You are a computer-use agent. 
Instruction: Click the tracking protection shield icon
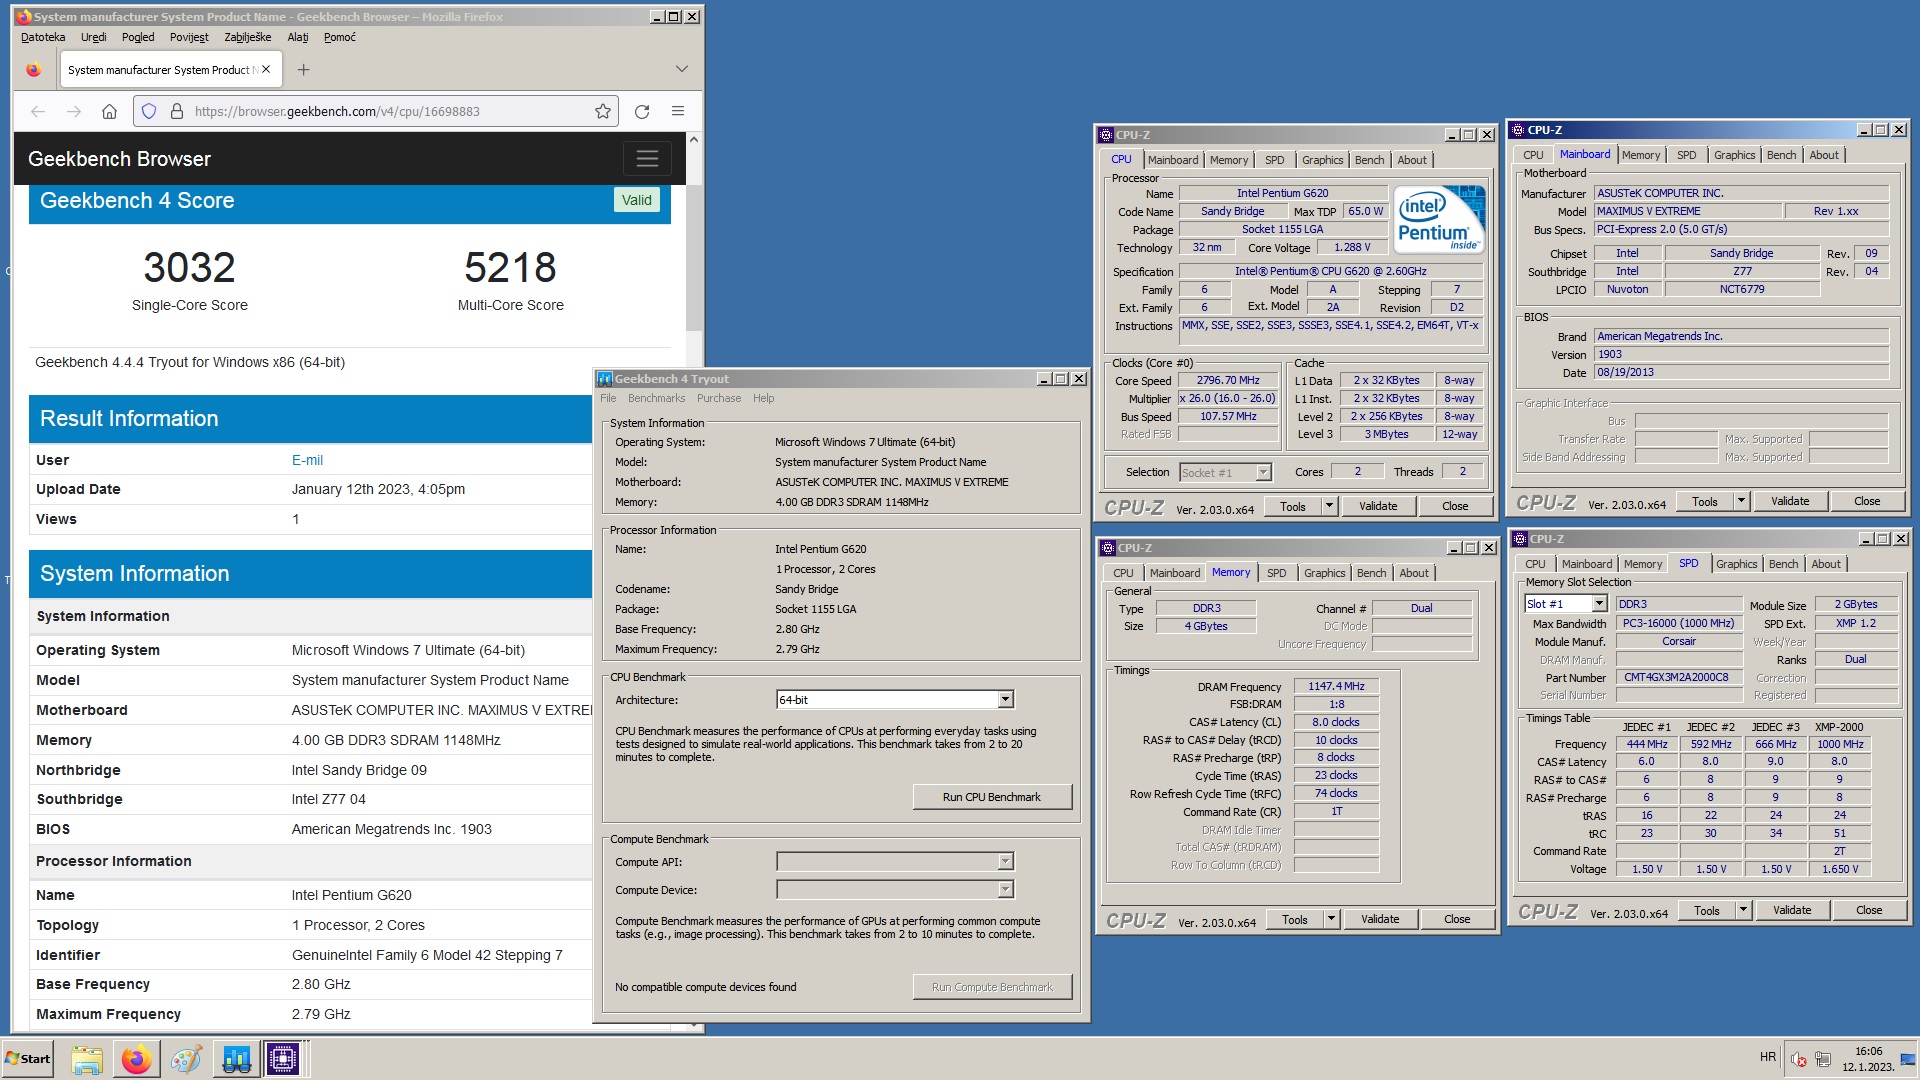pyautogui.click(x=149, y=111)
